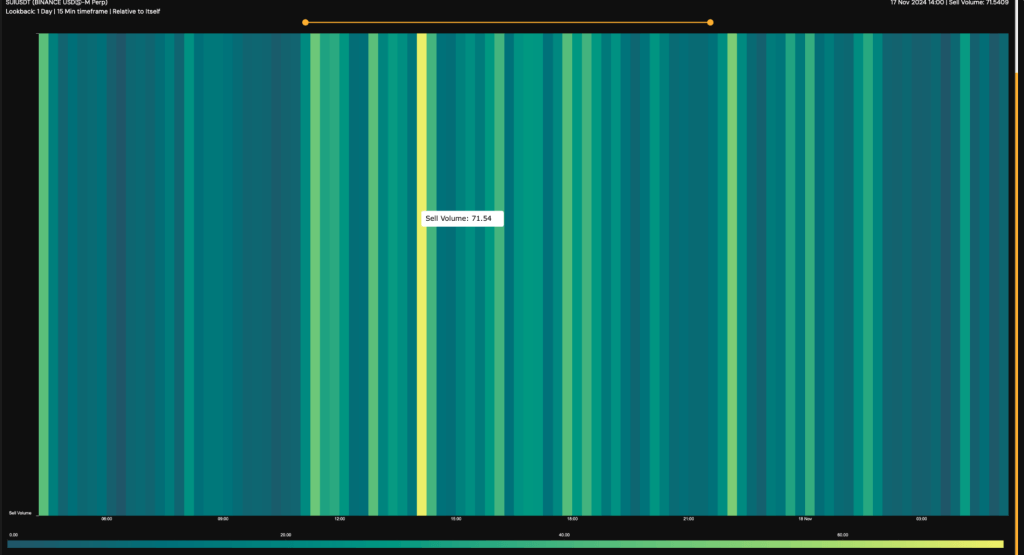
Task: Click the leftmost light green heatmap bar
Action: [44, 274]
